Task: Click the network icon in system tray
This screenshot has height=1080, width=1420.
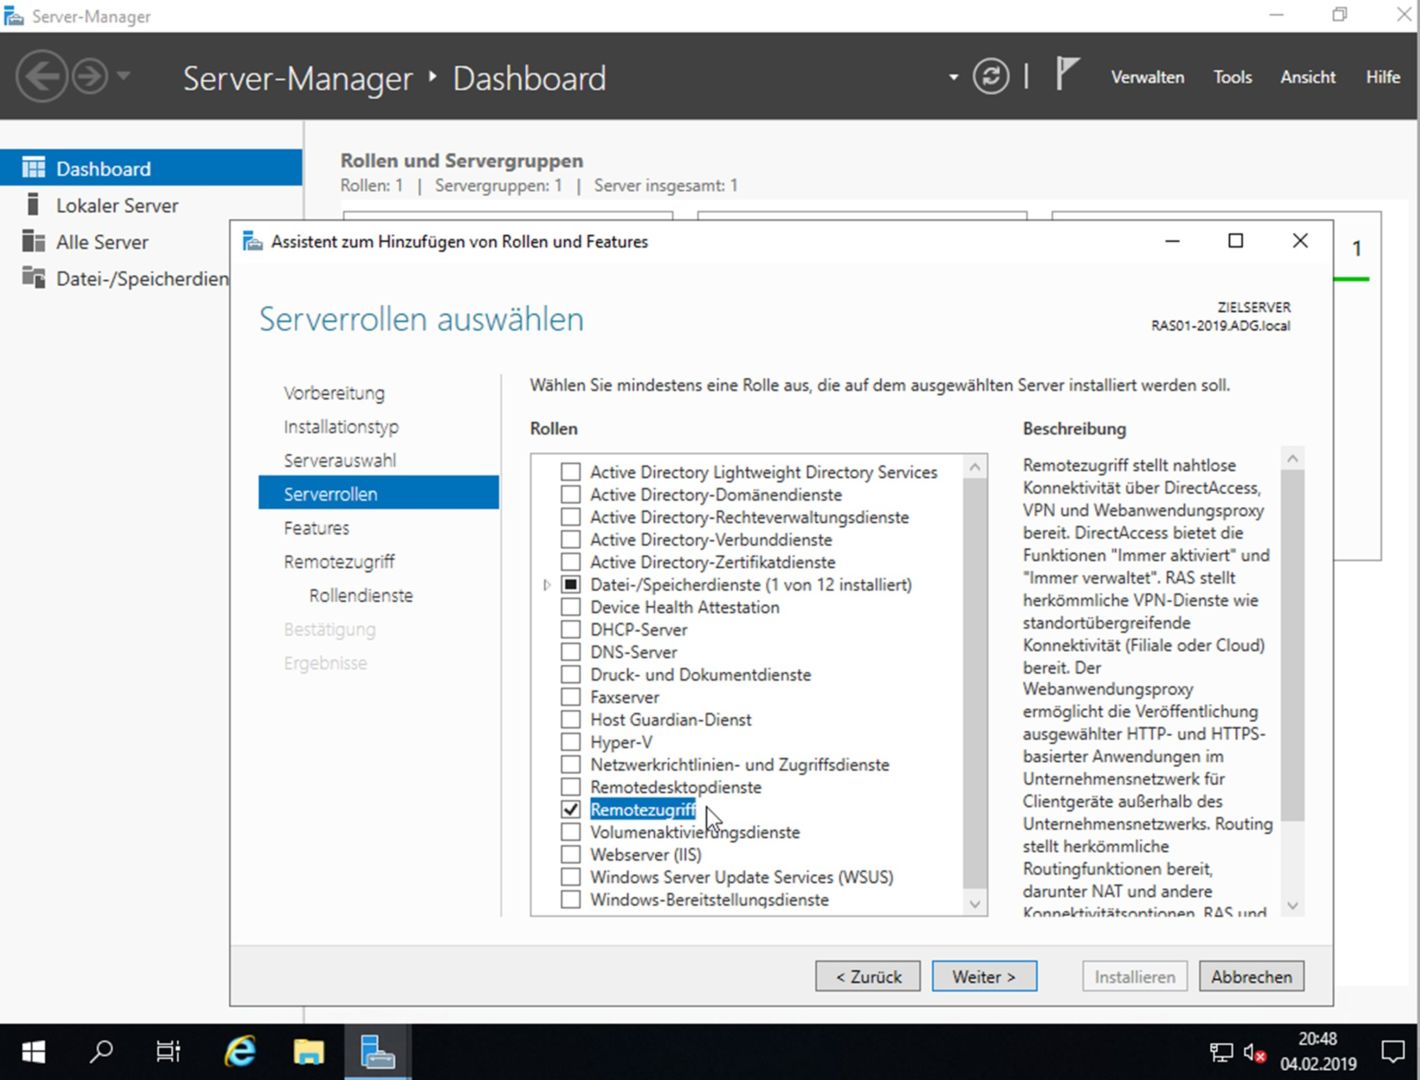Action: coord(1221,1052)
